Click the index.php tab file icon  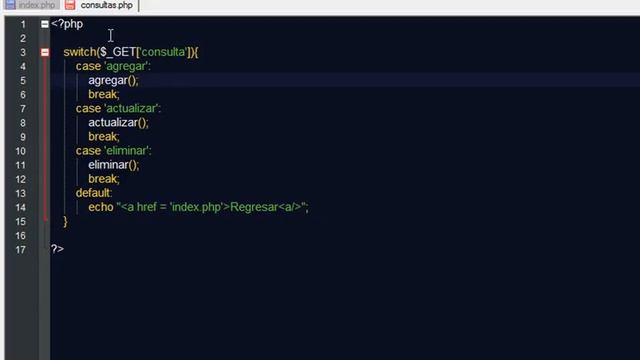pos(11,5)
